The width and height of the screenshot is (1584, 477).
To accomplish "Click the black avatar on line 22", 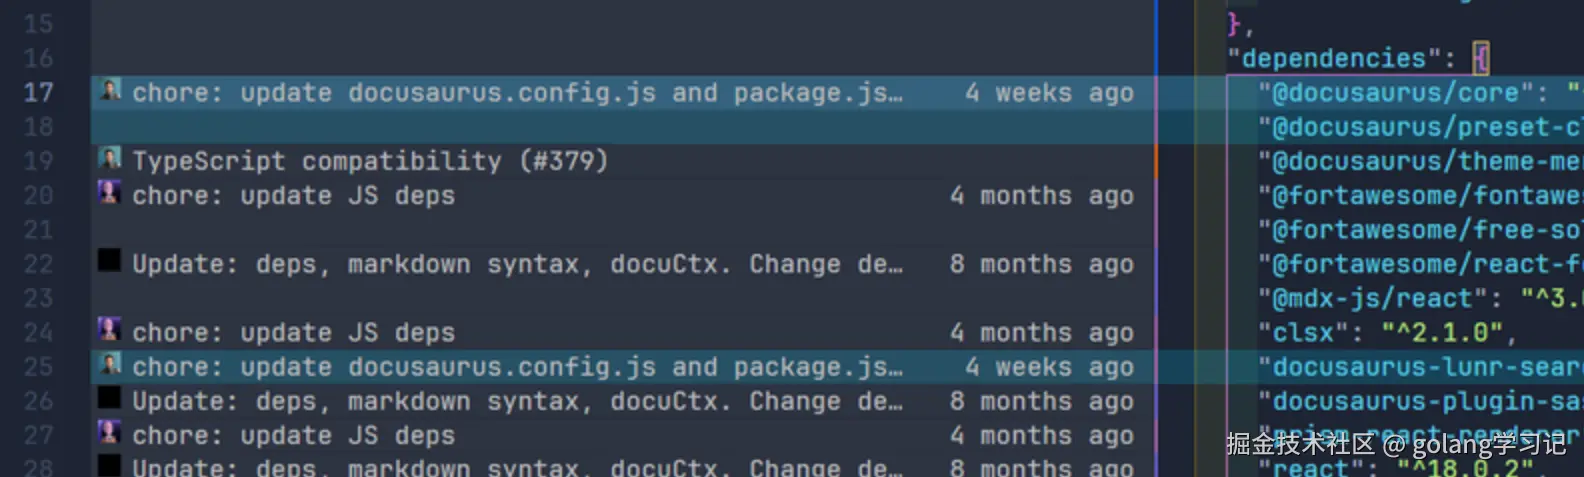I will [x=110, y=262].
